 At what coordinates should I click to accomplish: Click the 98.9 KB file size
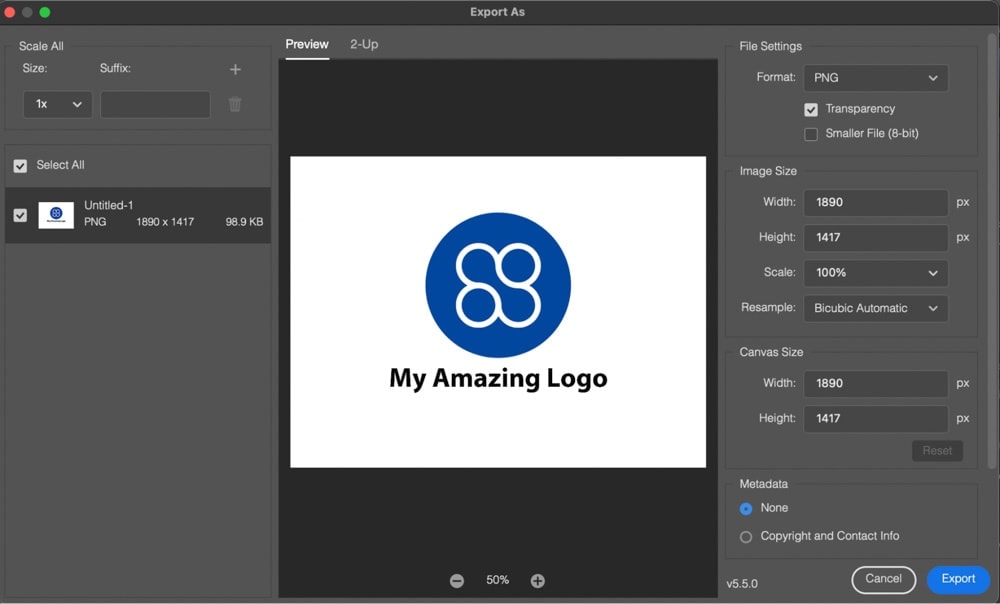click(244, 222)
